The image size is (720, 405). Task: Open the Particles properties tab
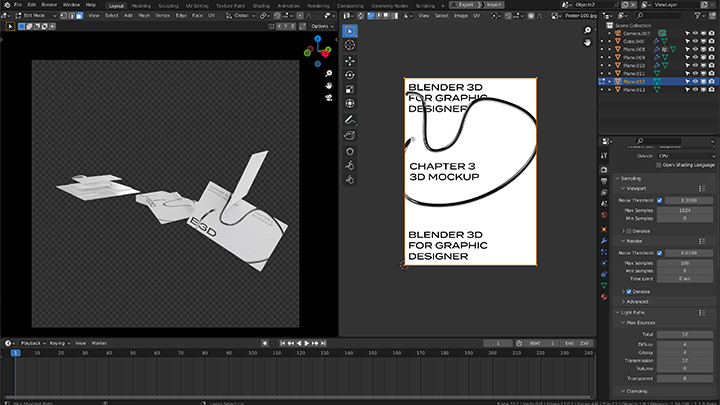(x=604, y=252)
